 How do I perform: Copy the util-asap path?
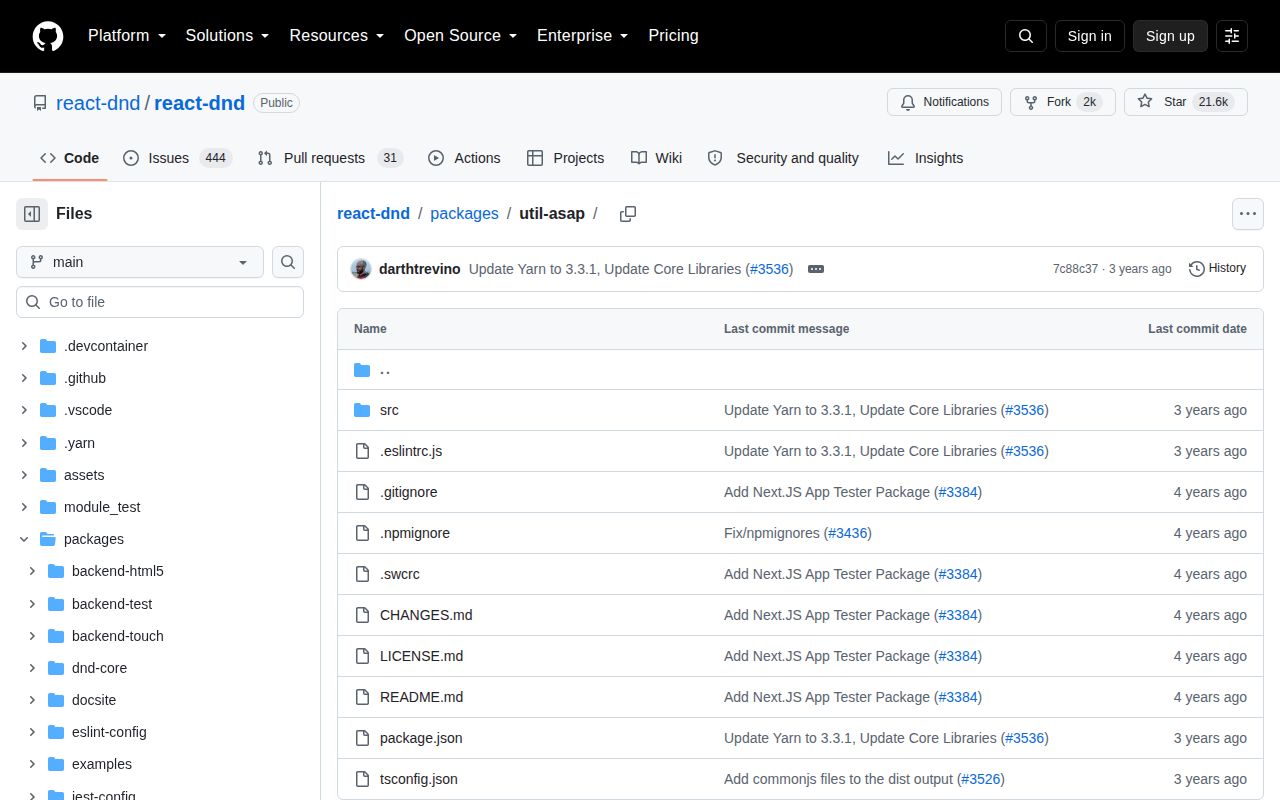pos(628,214)
